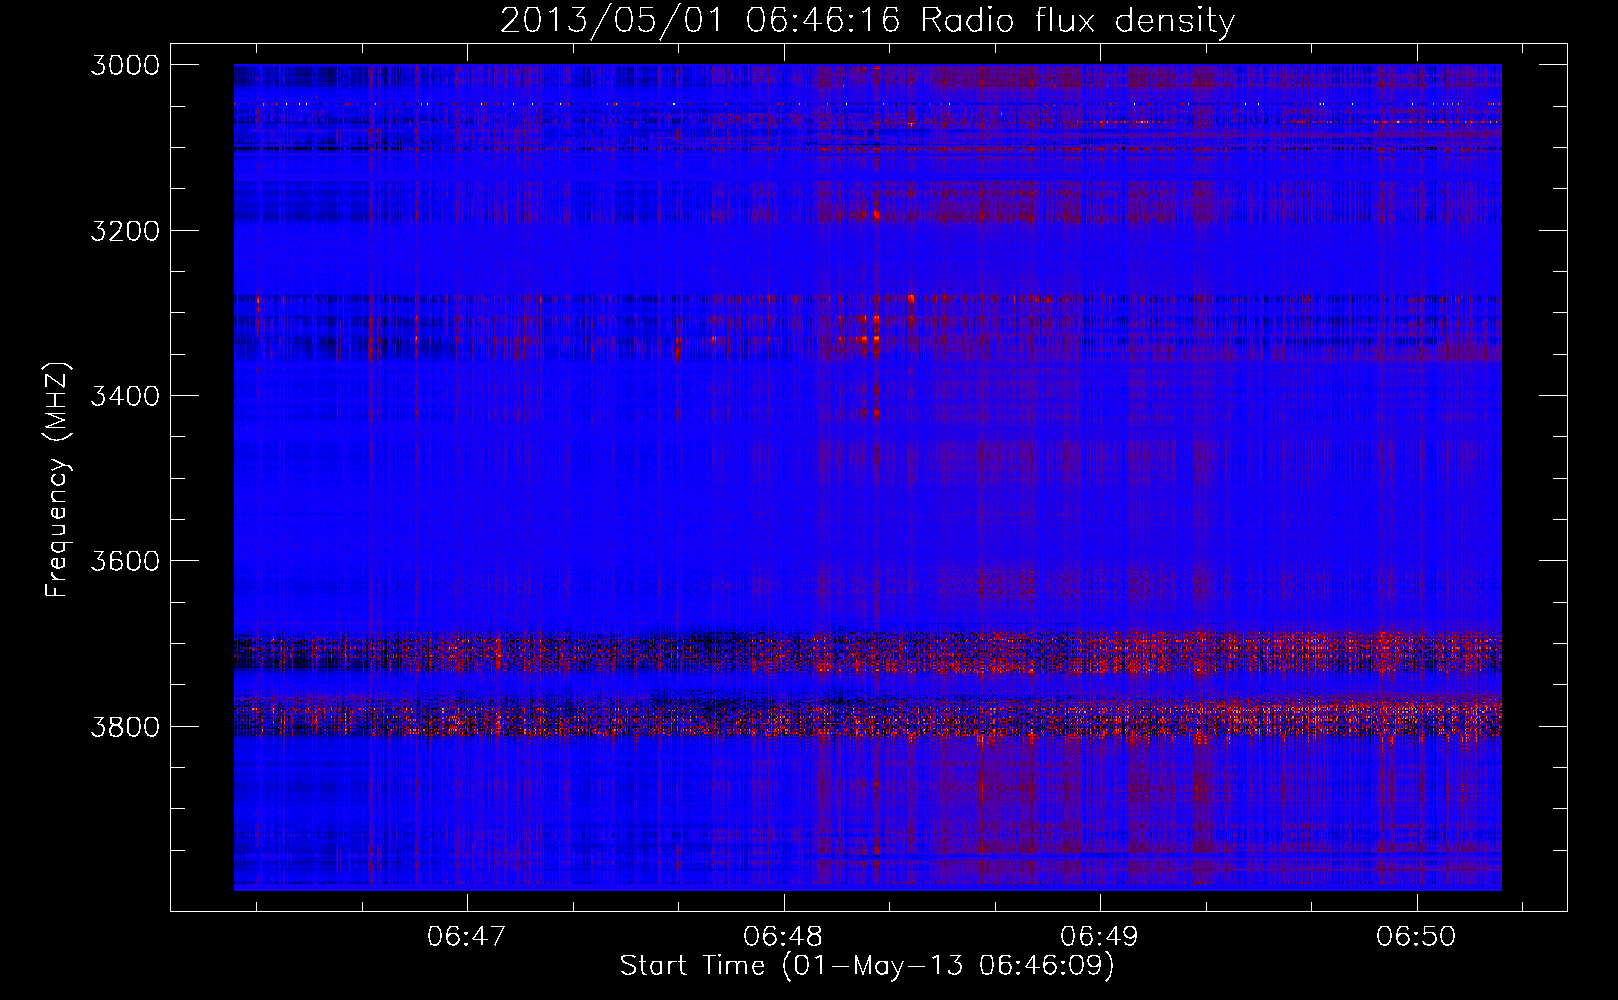Click the 'Frequency (MHZ)' axis title
Viewport: 1618px width, 1000px height.
click(x=58, y=480)
